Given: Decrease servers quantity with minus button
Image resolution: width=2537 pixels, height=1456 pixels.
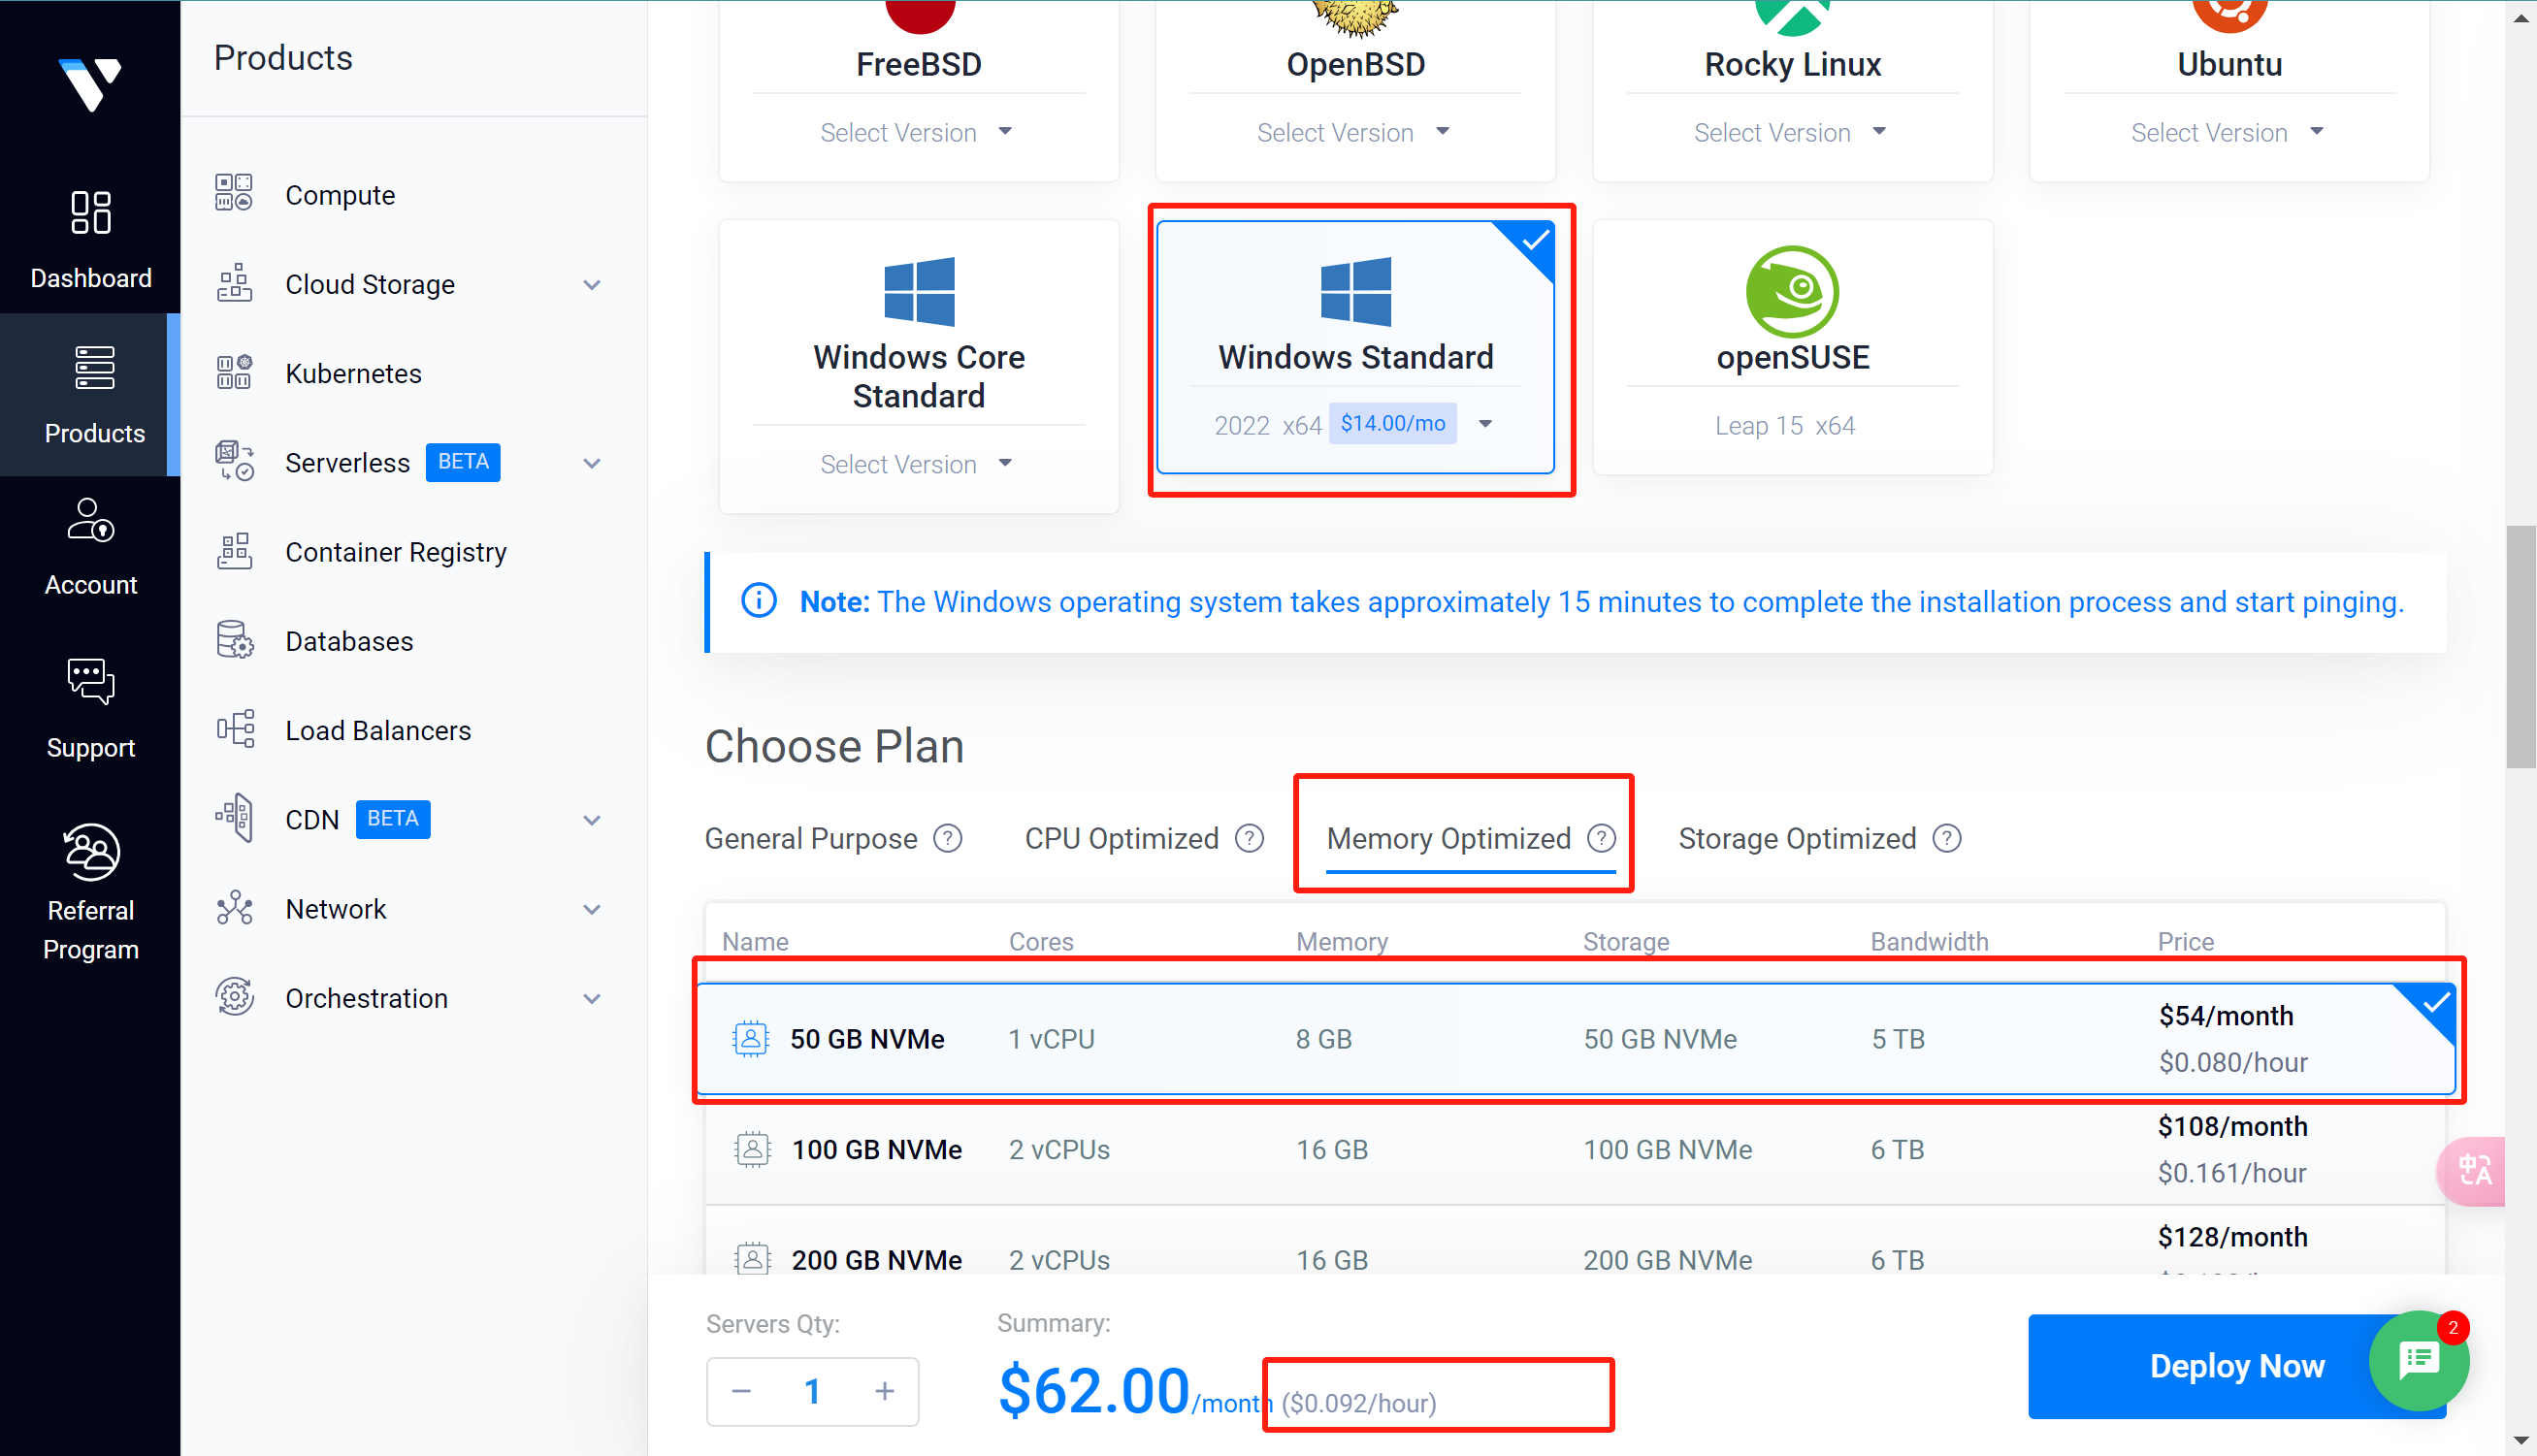Looking at the screenshot, I should point(741,1391).
